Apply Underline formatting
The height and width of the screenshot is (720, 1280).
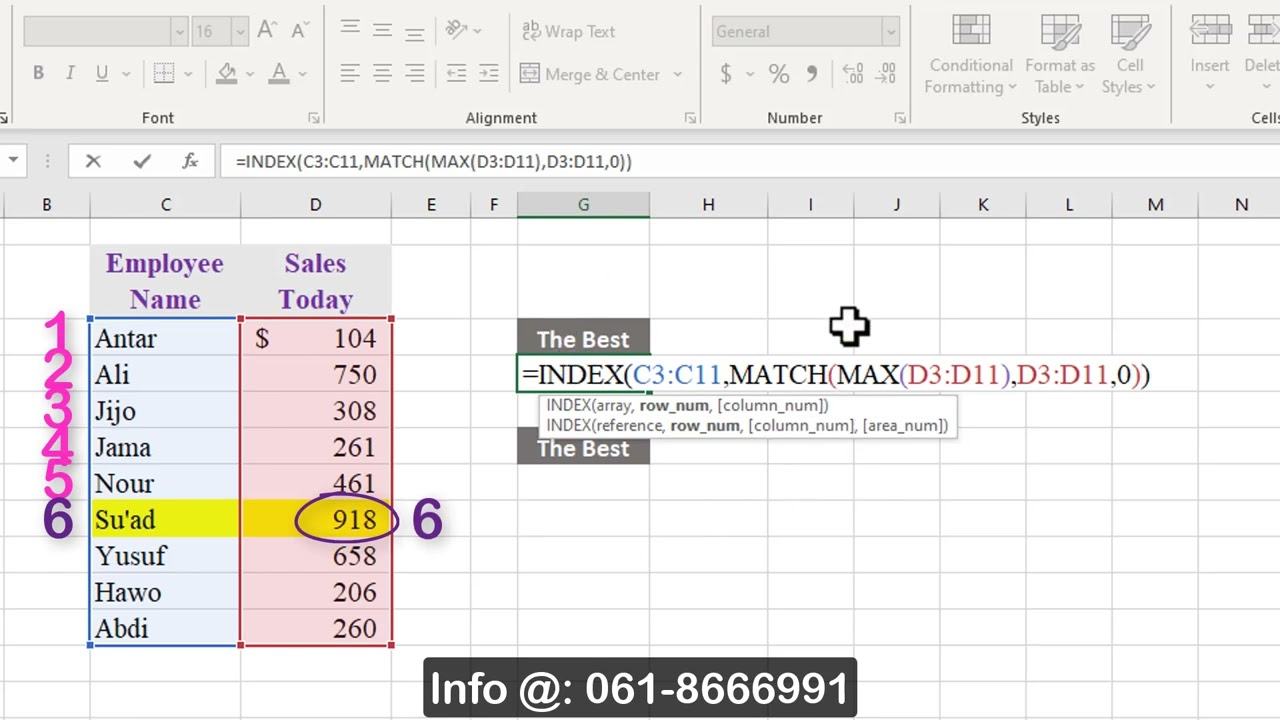(x=102, y=74)
